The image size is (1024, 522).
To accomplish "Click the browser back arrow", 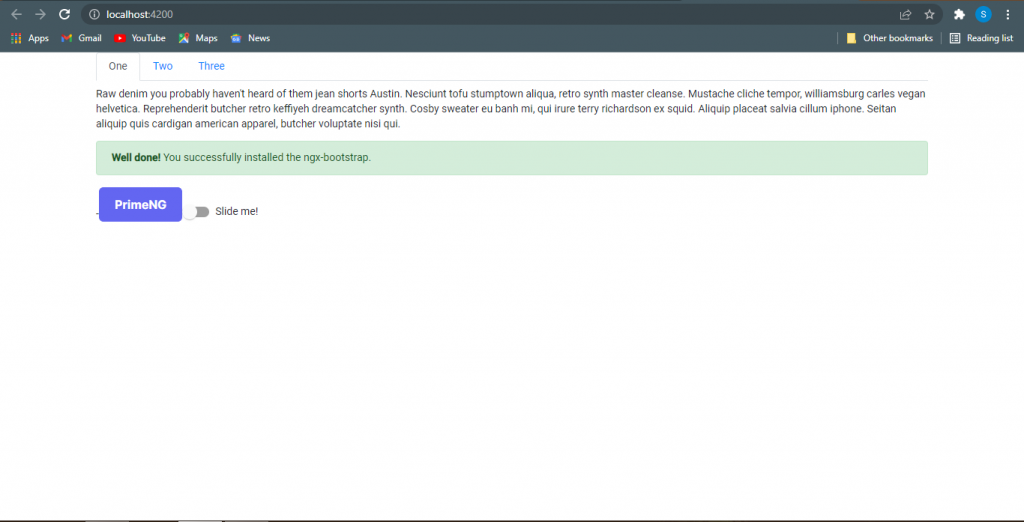I will tap(16, 14).
